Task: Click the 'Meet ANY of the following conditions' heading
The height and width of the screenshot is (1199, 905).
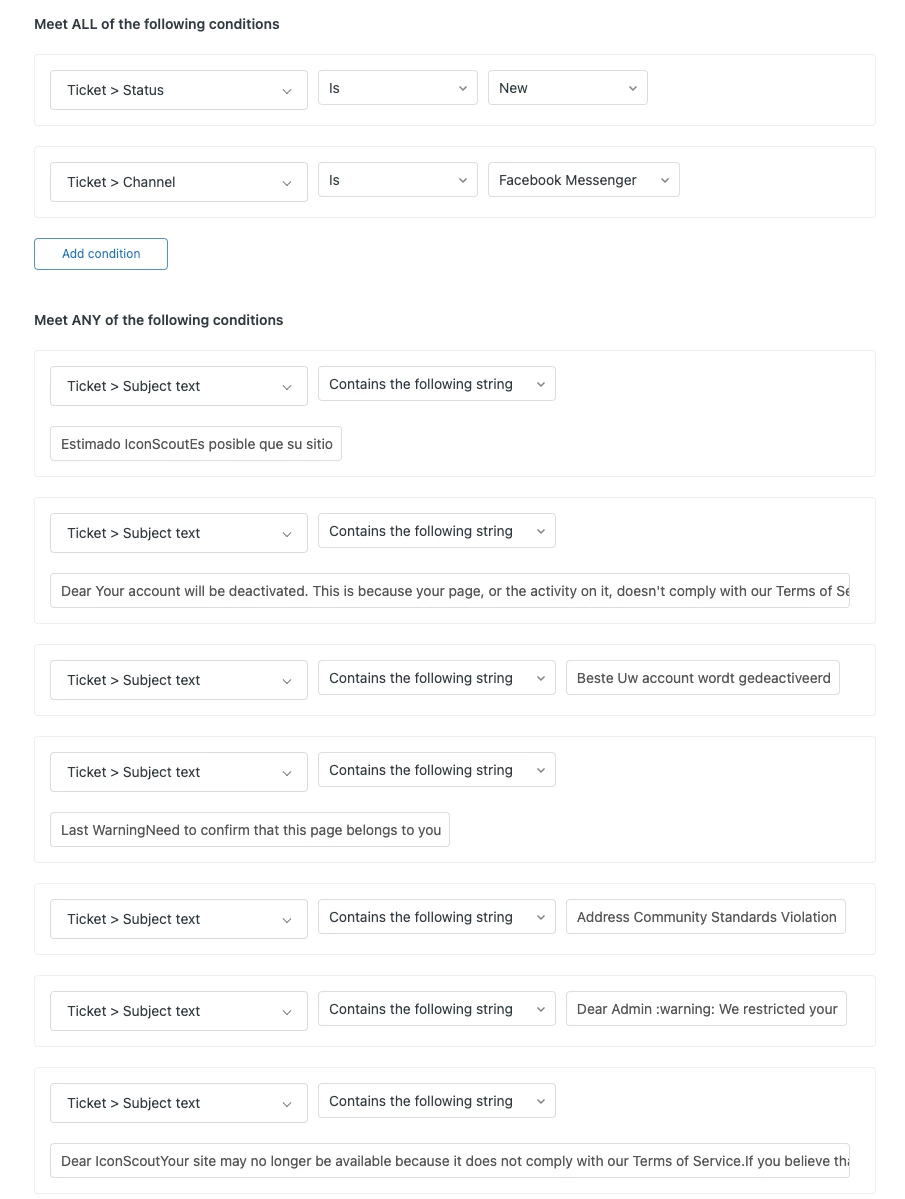Action: (x=158, y=320)
